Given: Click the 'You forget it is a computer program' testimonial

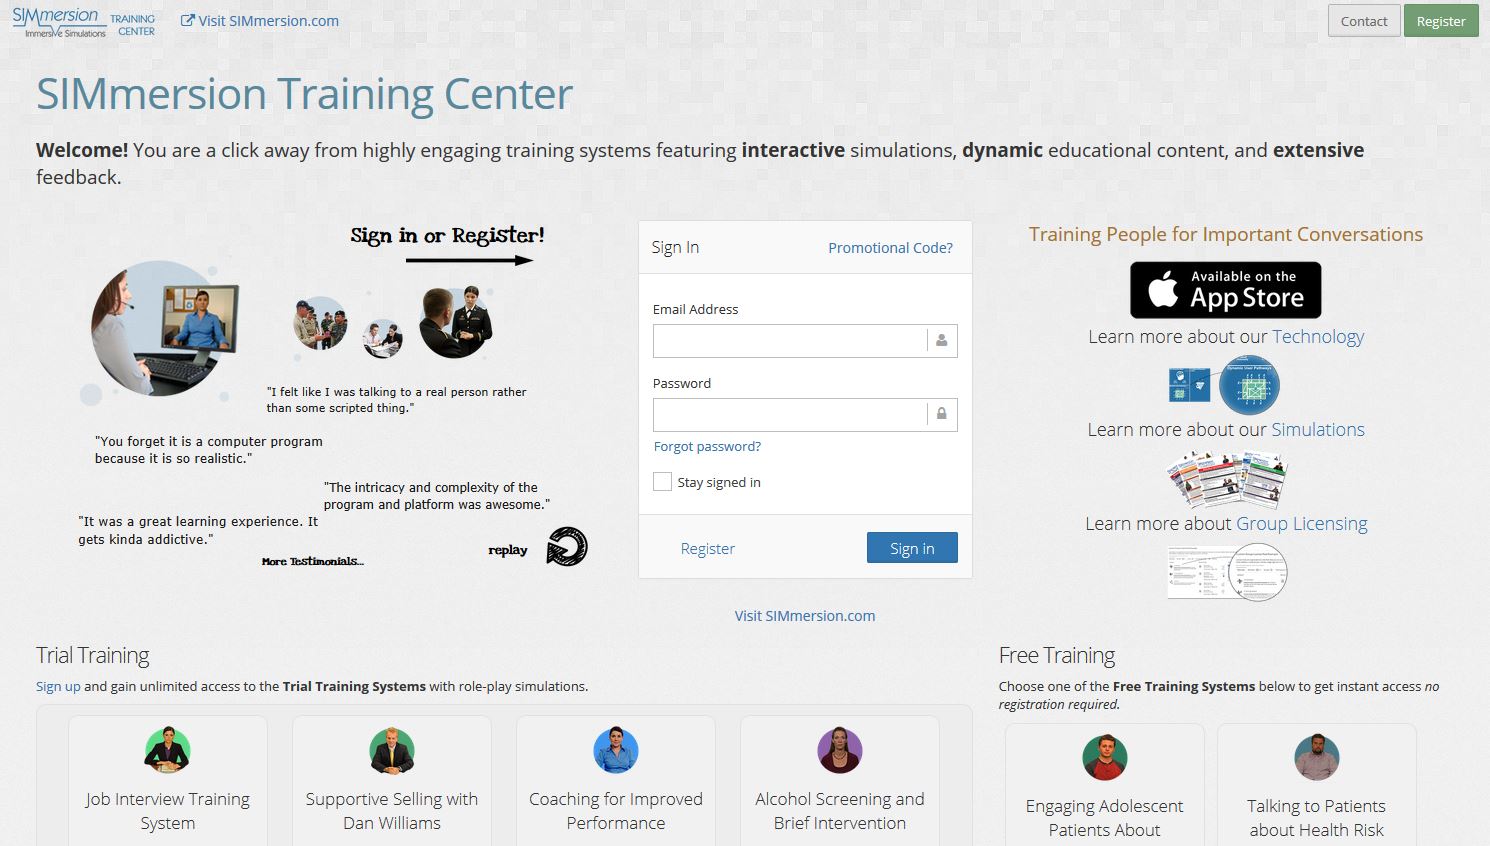Looking at the screenshot, I should pyautogui.click(x=209, y=450).
